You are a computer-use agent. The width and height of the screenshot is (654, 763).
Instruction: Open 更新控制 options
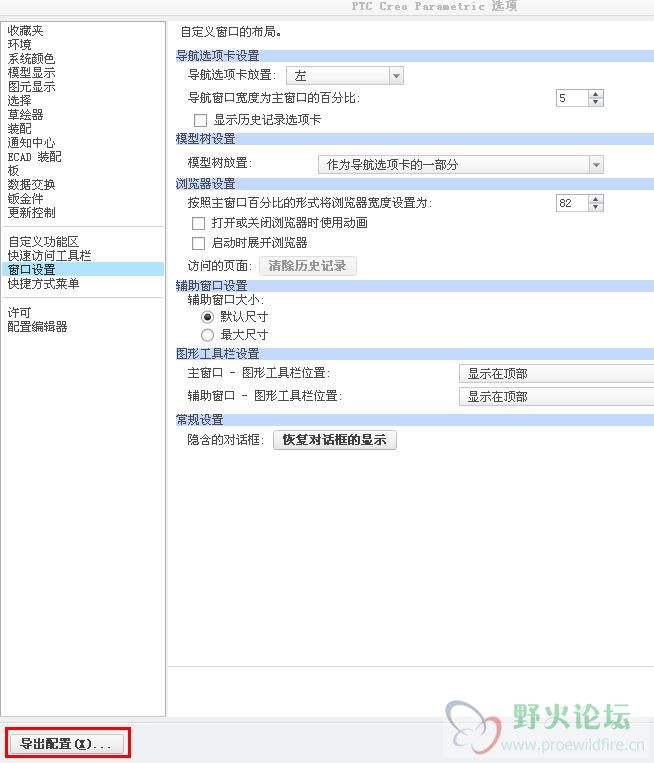coord(31,213)
